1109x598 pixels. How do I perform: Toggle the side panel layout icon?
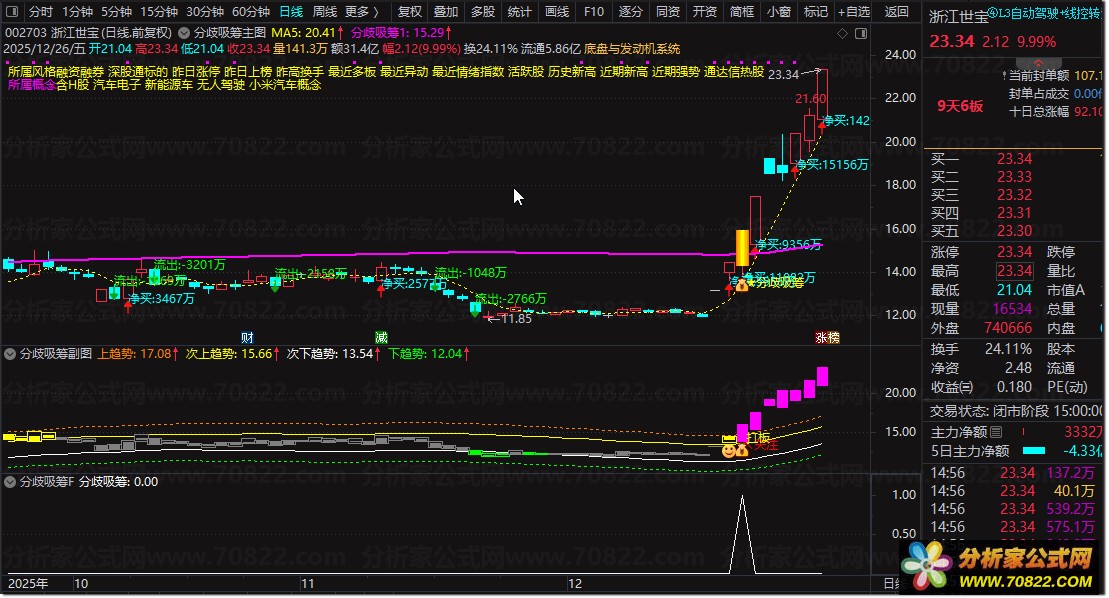pyautogui.click(x=861, y=33)
